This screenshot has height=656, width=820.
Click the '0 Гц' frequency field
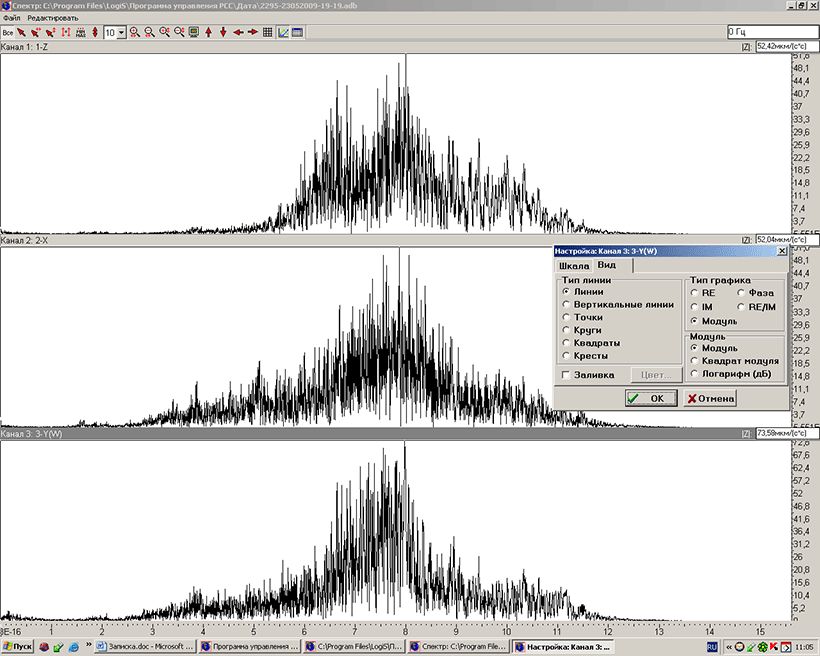pos(770,32)
